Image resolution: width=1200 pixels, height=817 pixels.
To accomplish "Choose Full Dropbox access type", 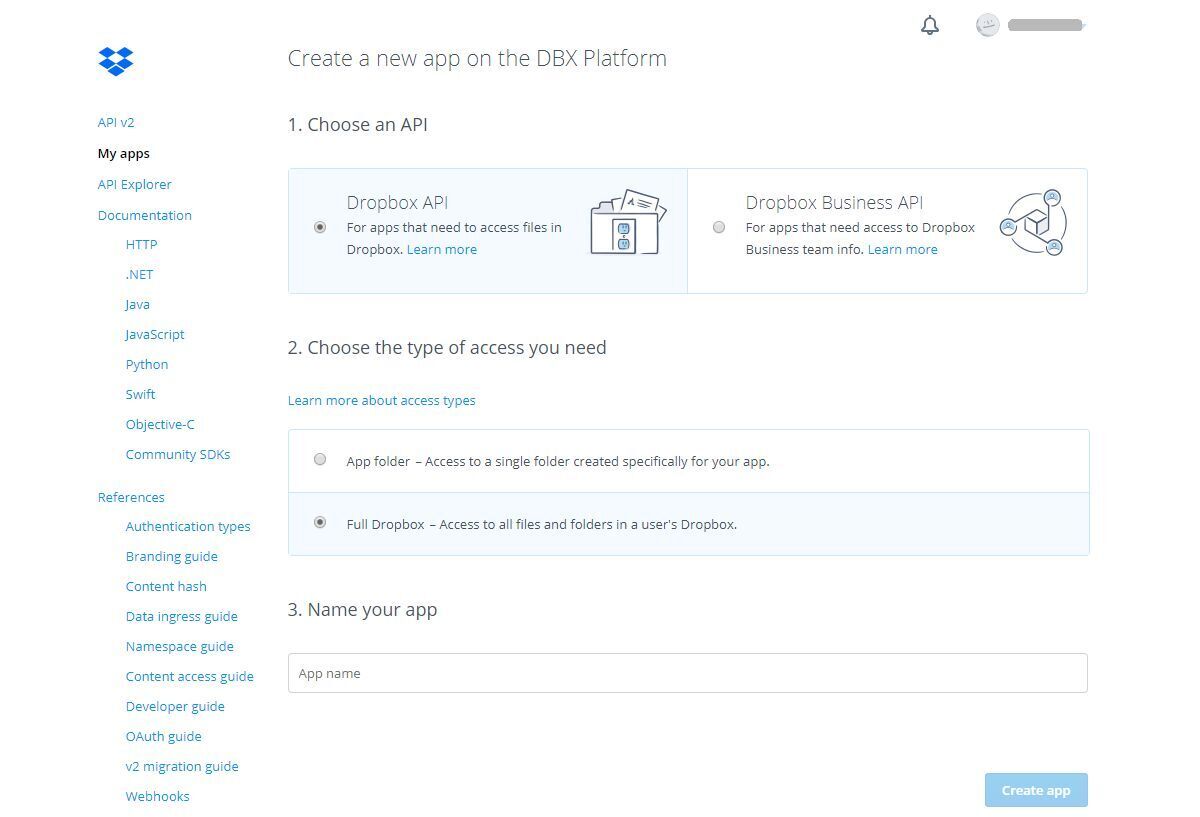I will pos(320,522).
